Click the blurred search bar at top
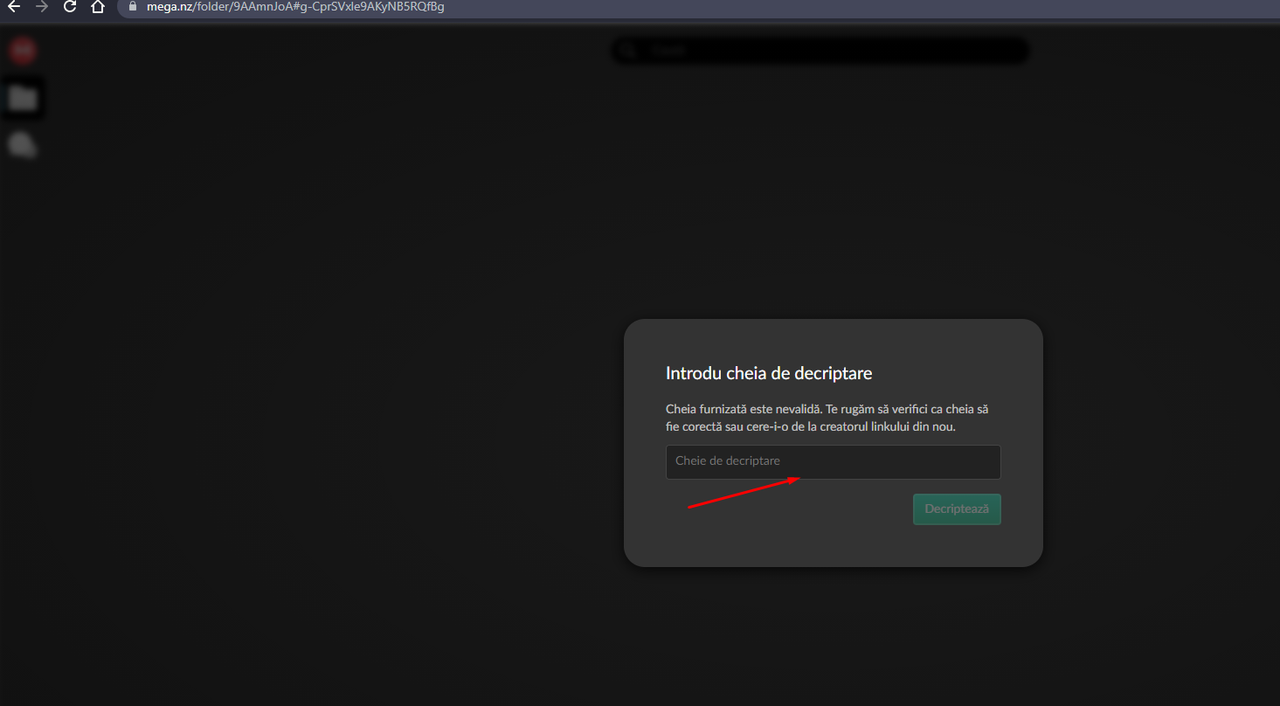This screenshot has height=706, width=1280. tap(820, 50)
